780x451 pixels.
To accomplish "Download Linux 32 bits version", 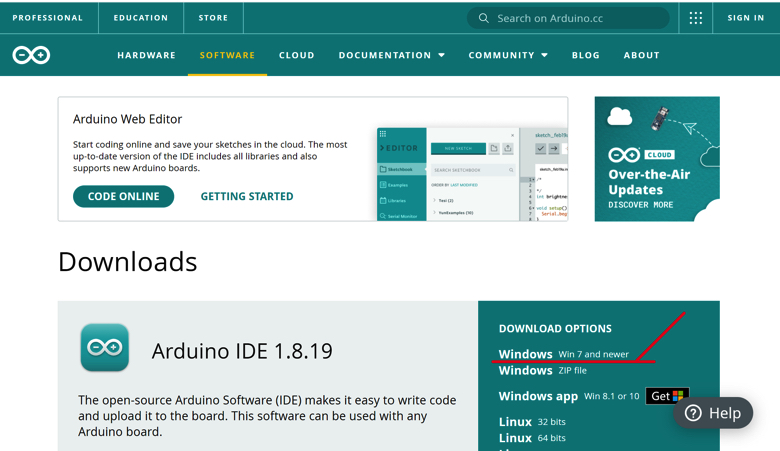I will 532,422.
